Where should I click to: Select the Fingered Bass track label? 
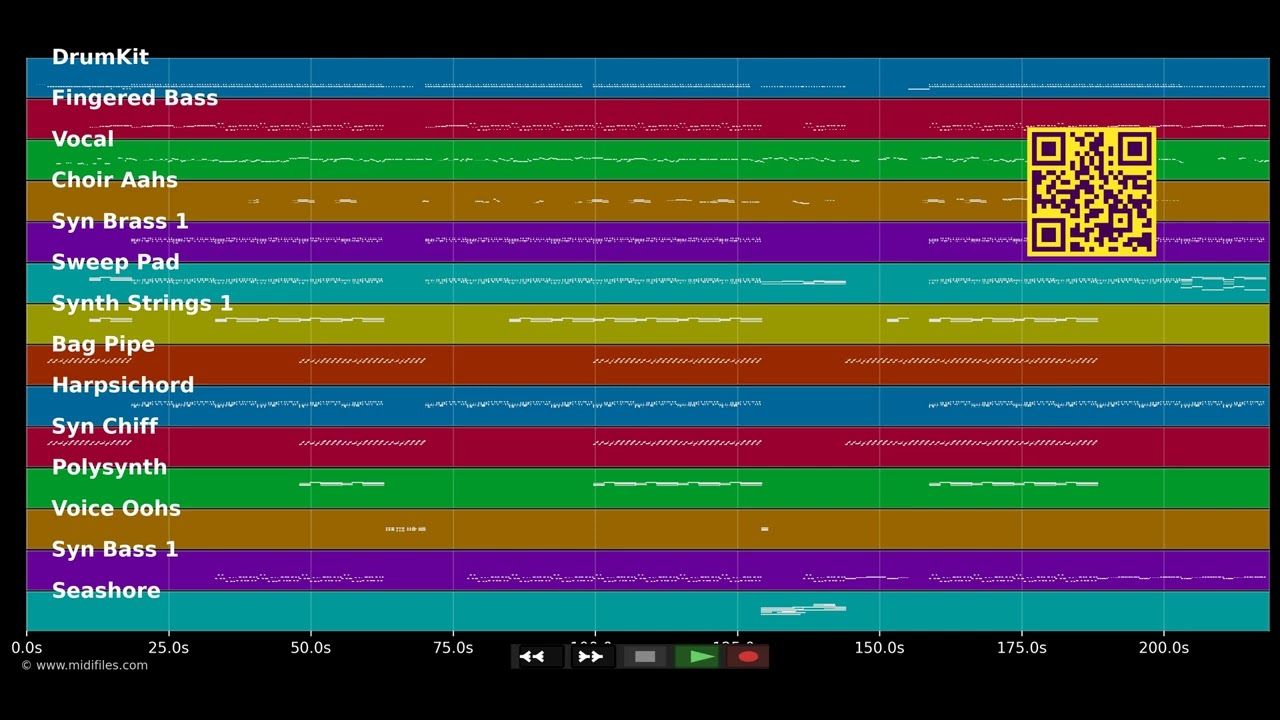134,98
